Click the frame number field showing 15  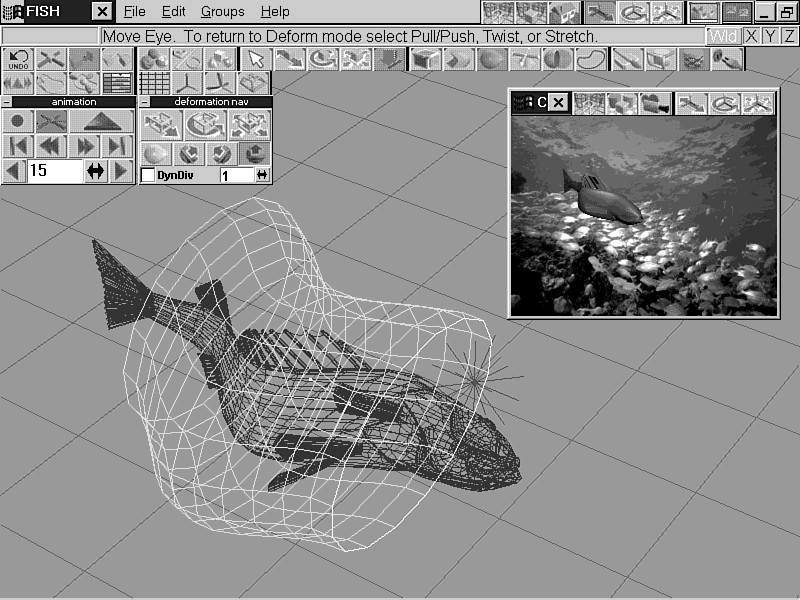pos(54,172)
